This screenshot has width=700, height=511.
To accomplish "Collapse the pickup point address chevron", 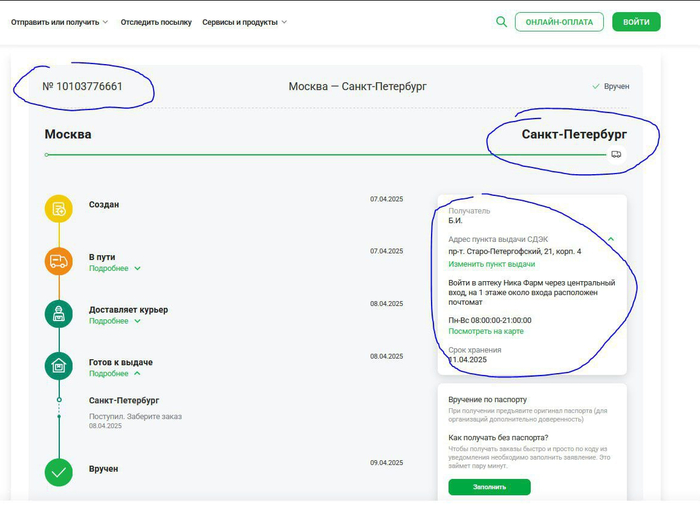I will [610, 239].
